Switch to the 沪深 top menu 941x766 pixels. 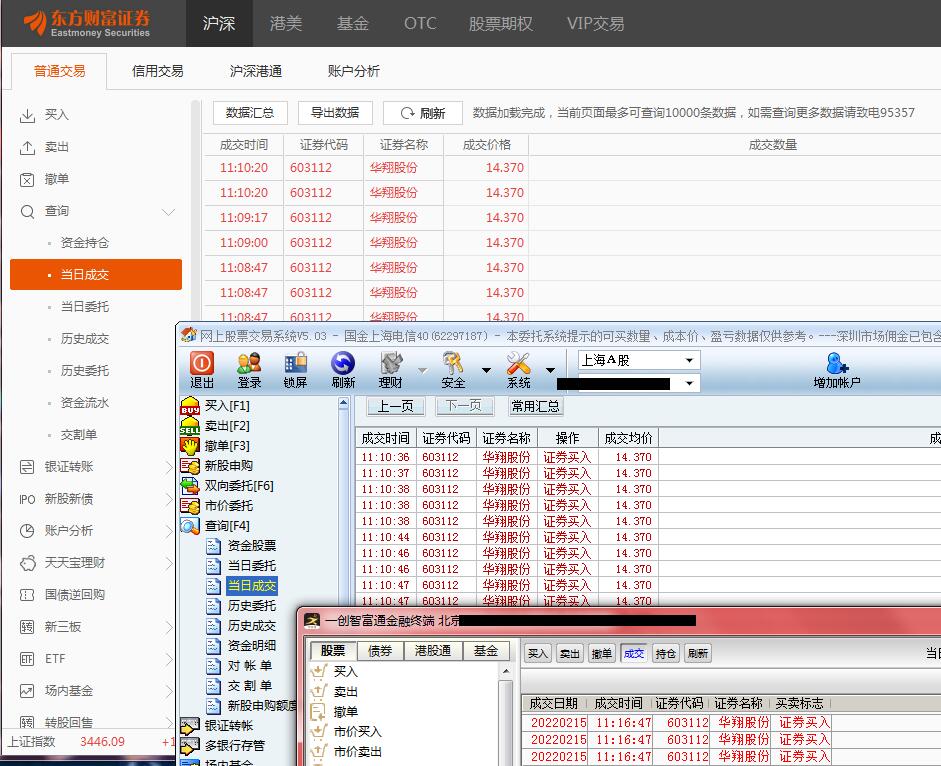(219, 23)
